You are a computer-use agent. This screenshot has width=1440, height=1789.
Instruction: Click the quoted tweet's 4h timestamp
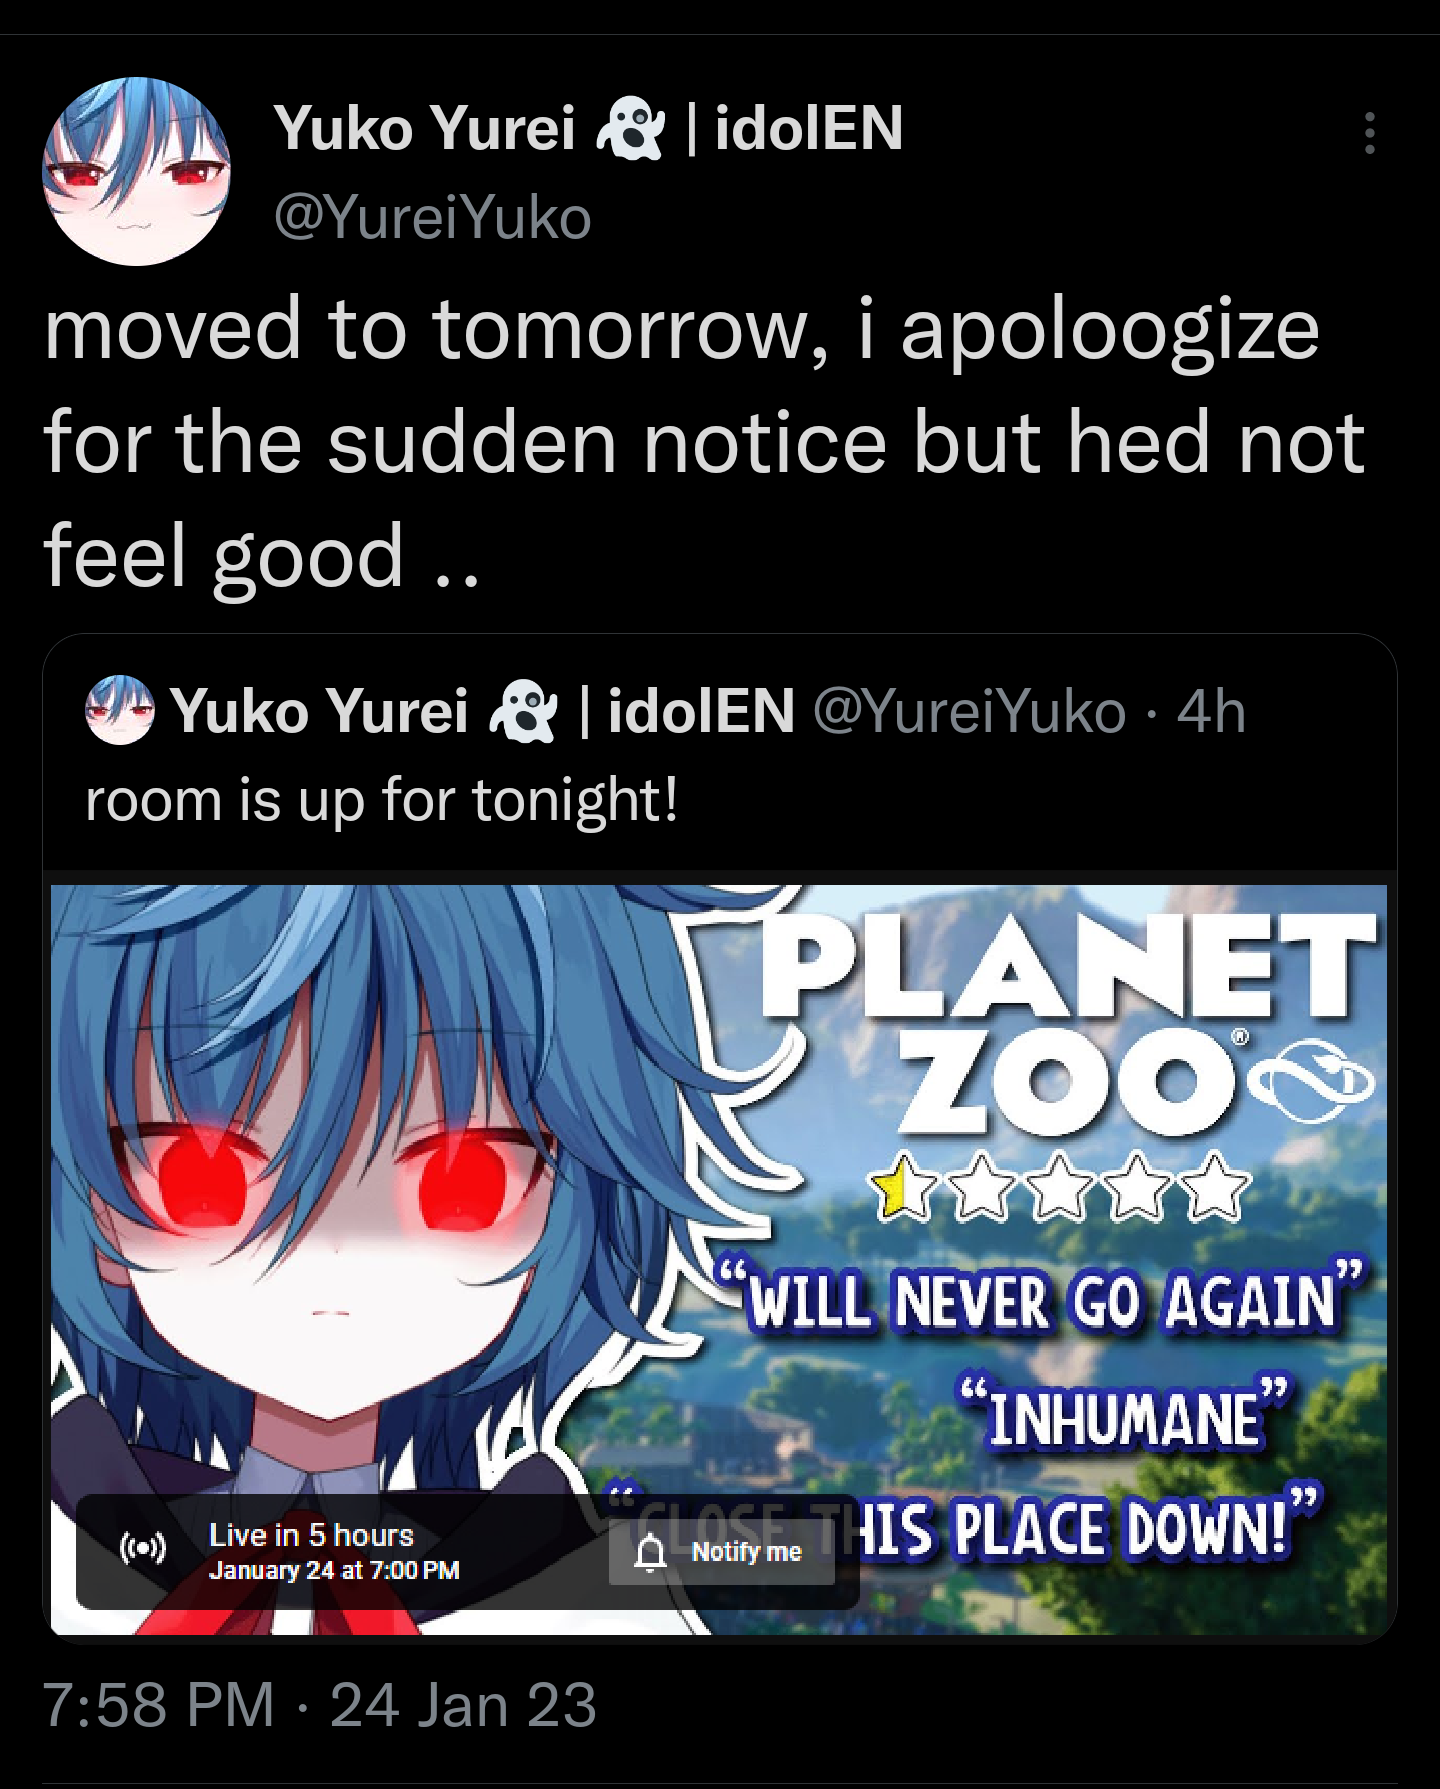tap(1211, 711)
